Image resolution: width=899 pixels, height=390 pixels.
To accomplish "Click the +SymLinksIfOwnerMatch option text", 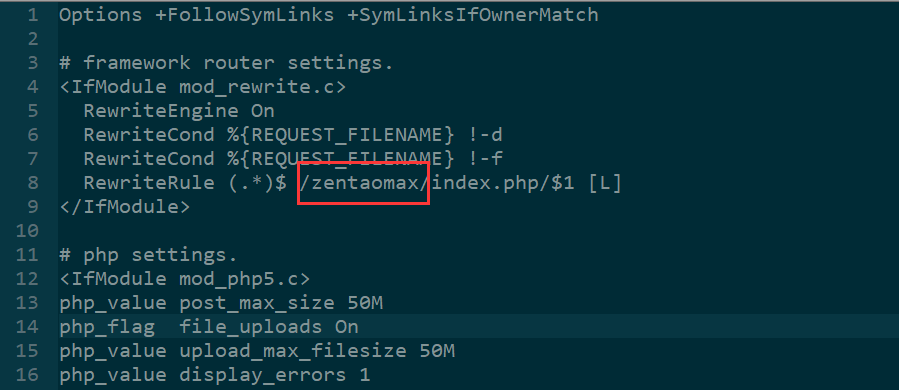I will (473, 15).
